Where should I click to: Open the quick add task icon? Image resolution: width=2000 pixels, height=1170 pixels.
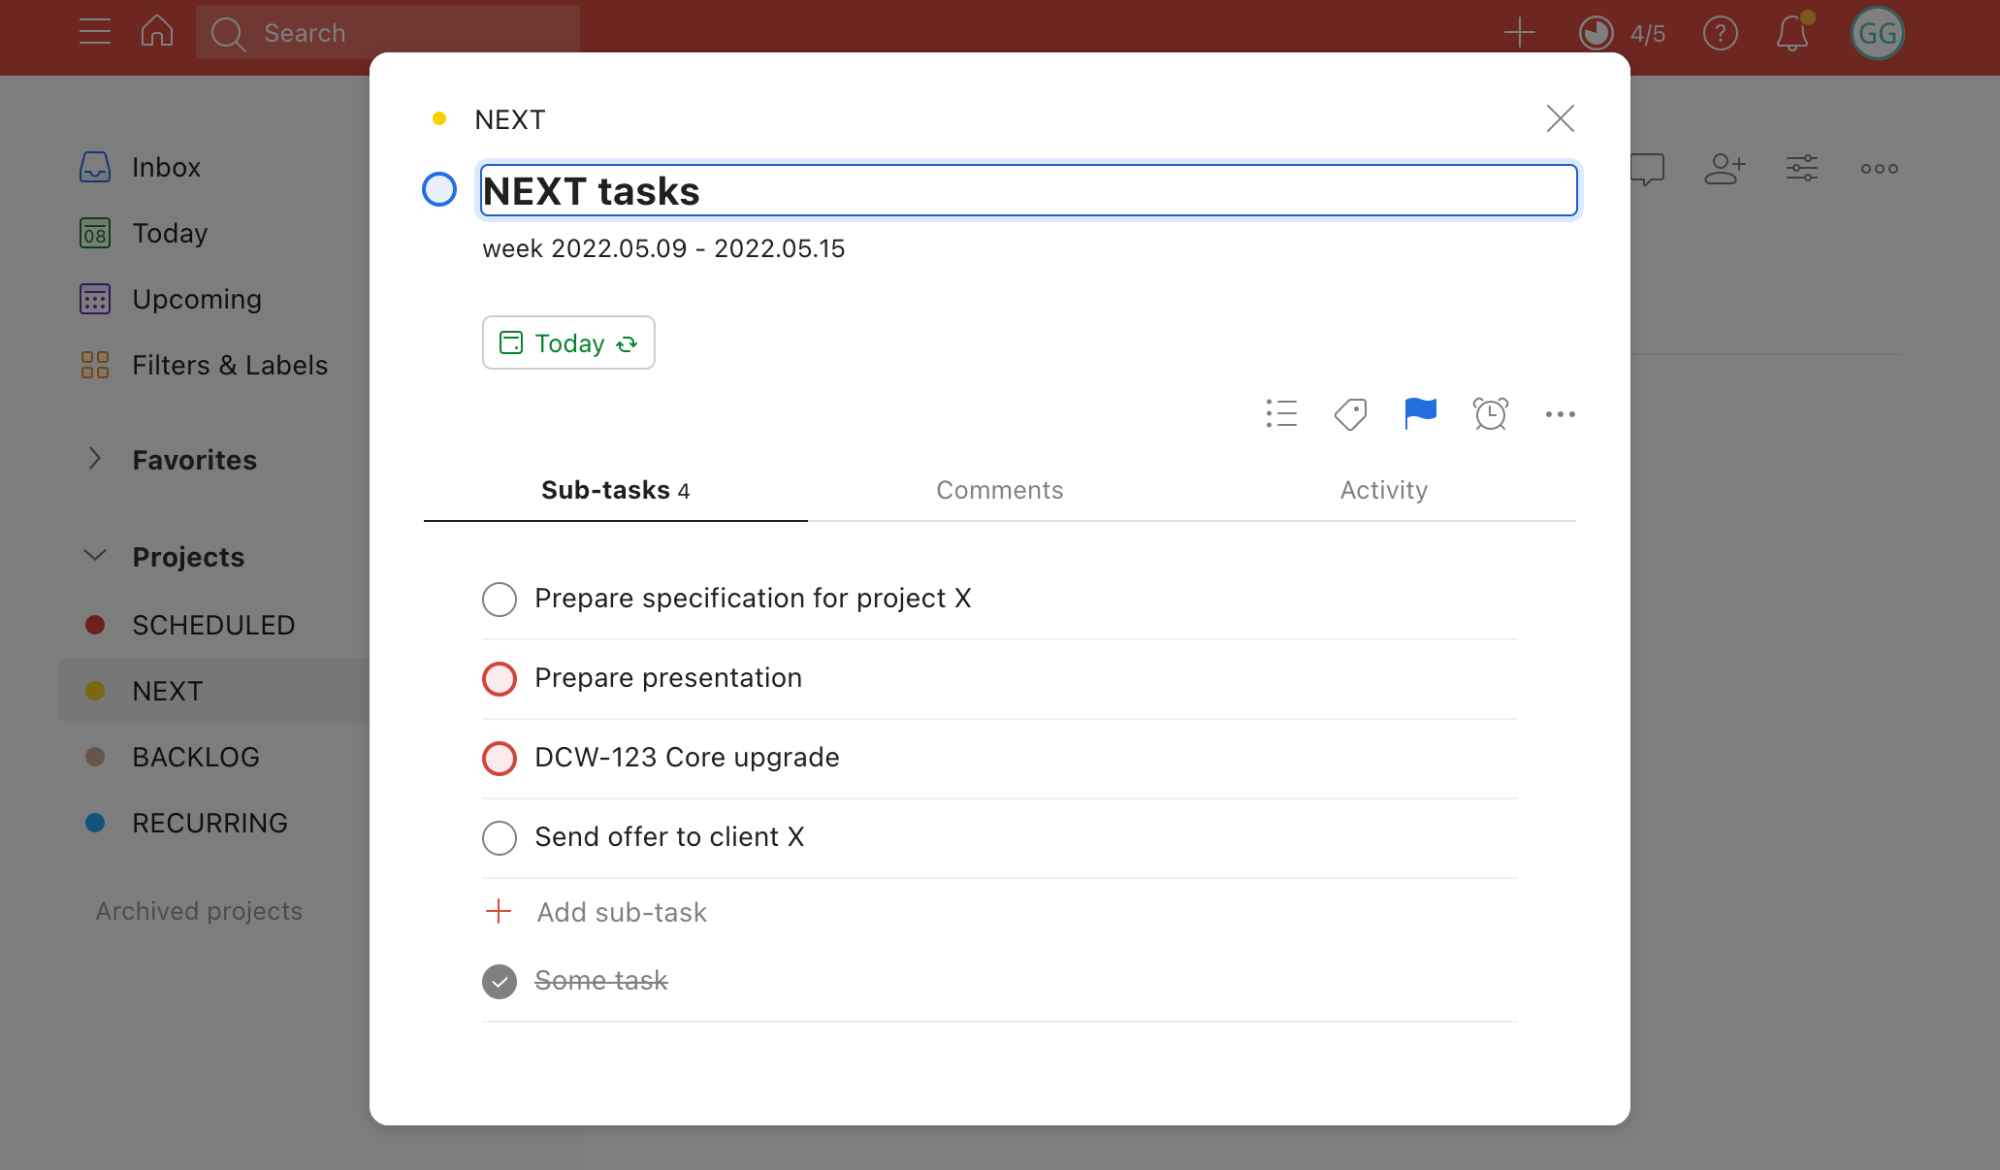[1518, 32]
